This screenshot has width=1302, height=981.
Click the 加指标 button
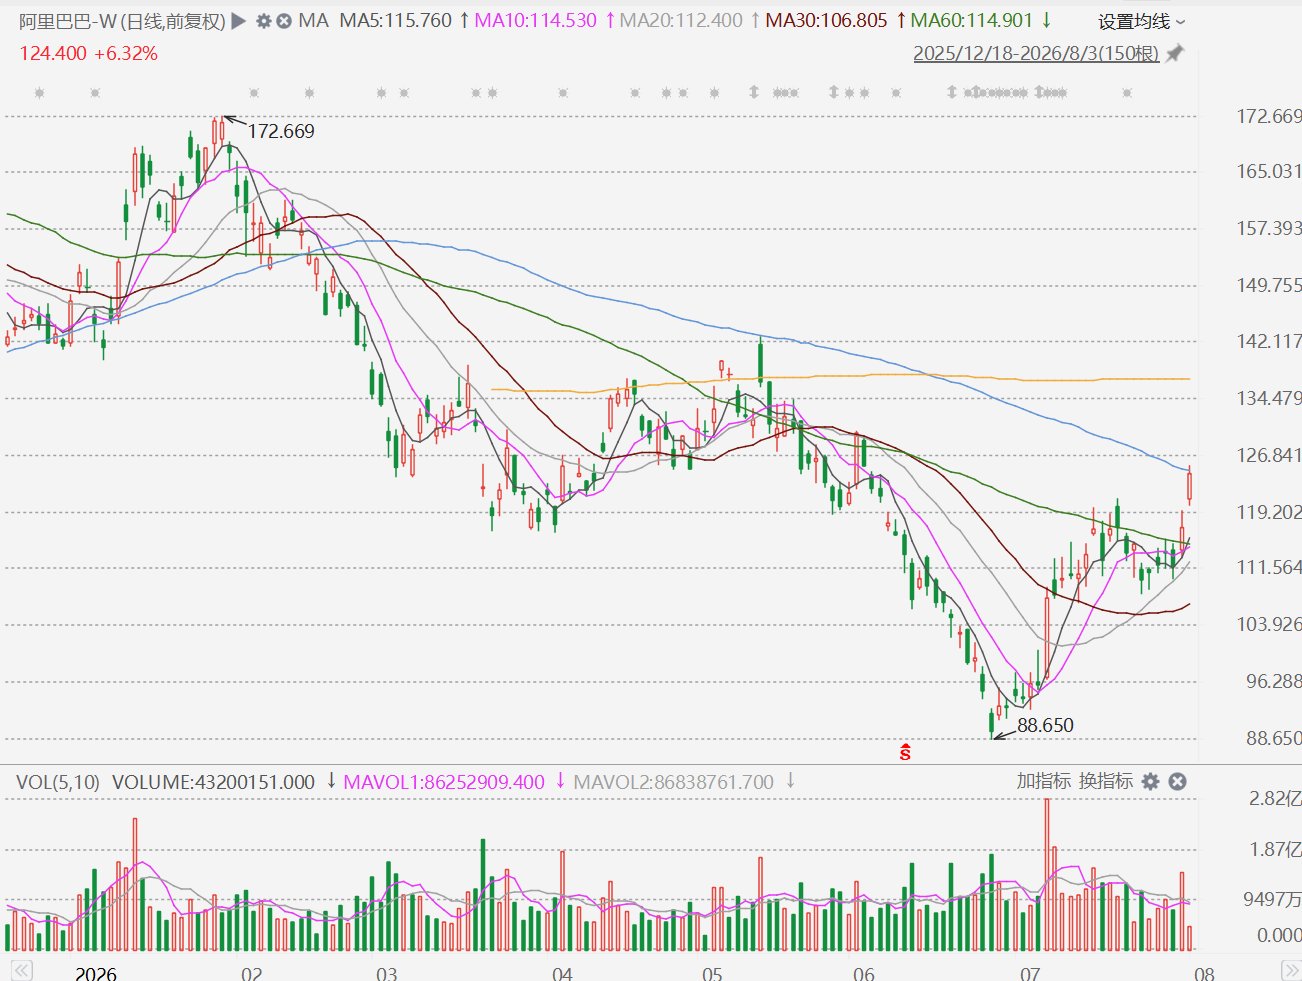1044,781
